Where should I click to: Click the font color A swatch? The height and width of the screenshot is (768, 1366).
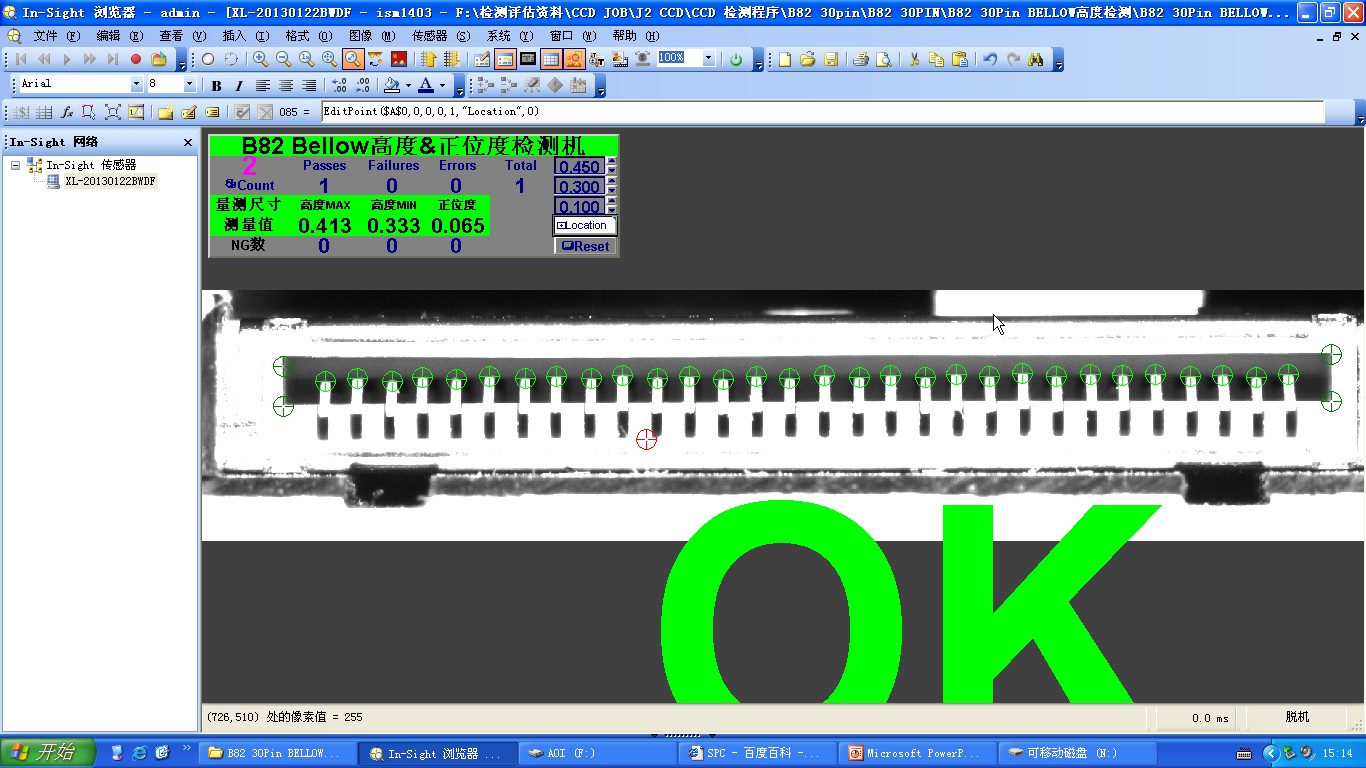(426, 85)
